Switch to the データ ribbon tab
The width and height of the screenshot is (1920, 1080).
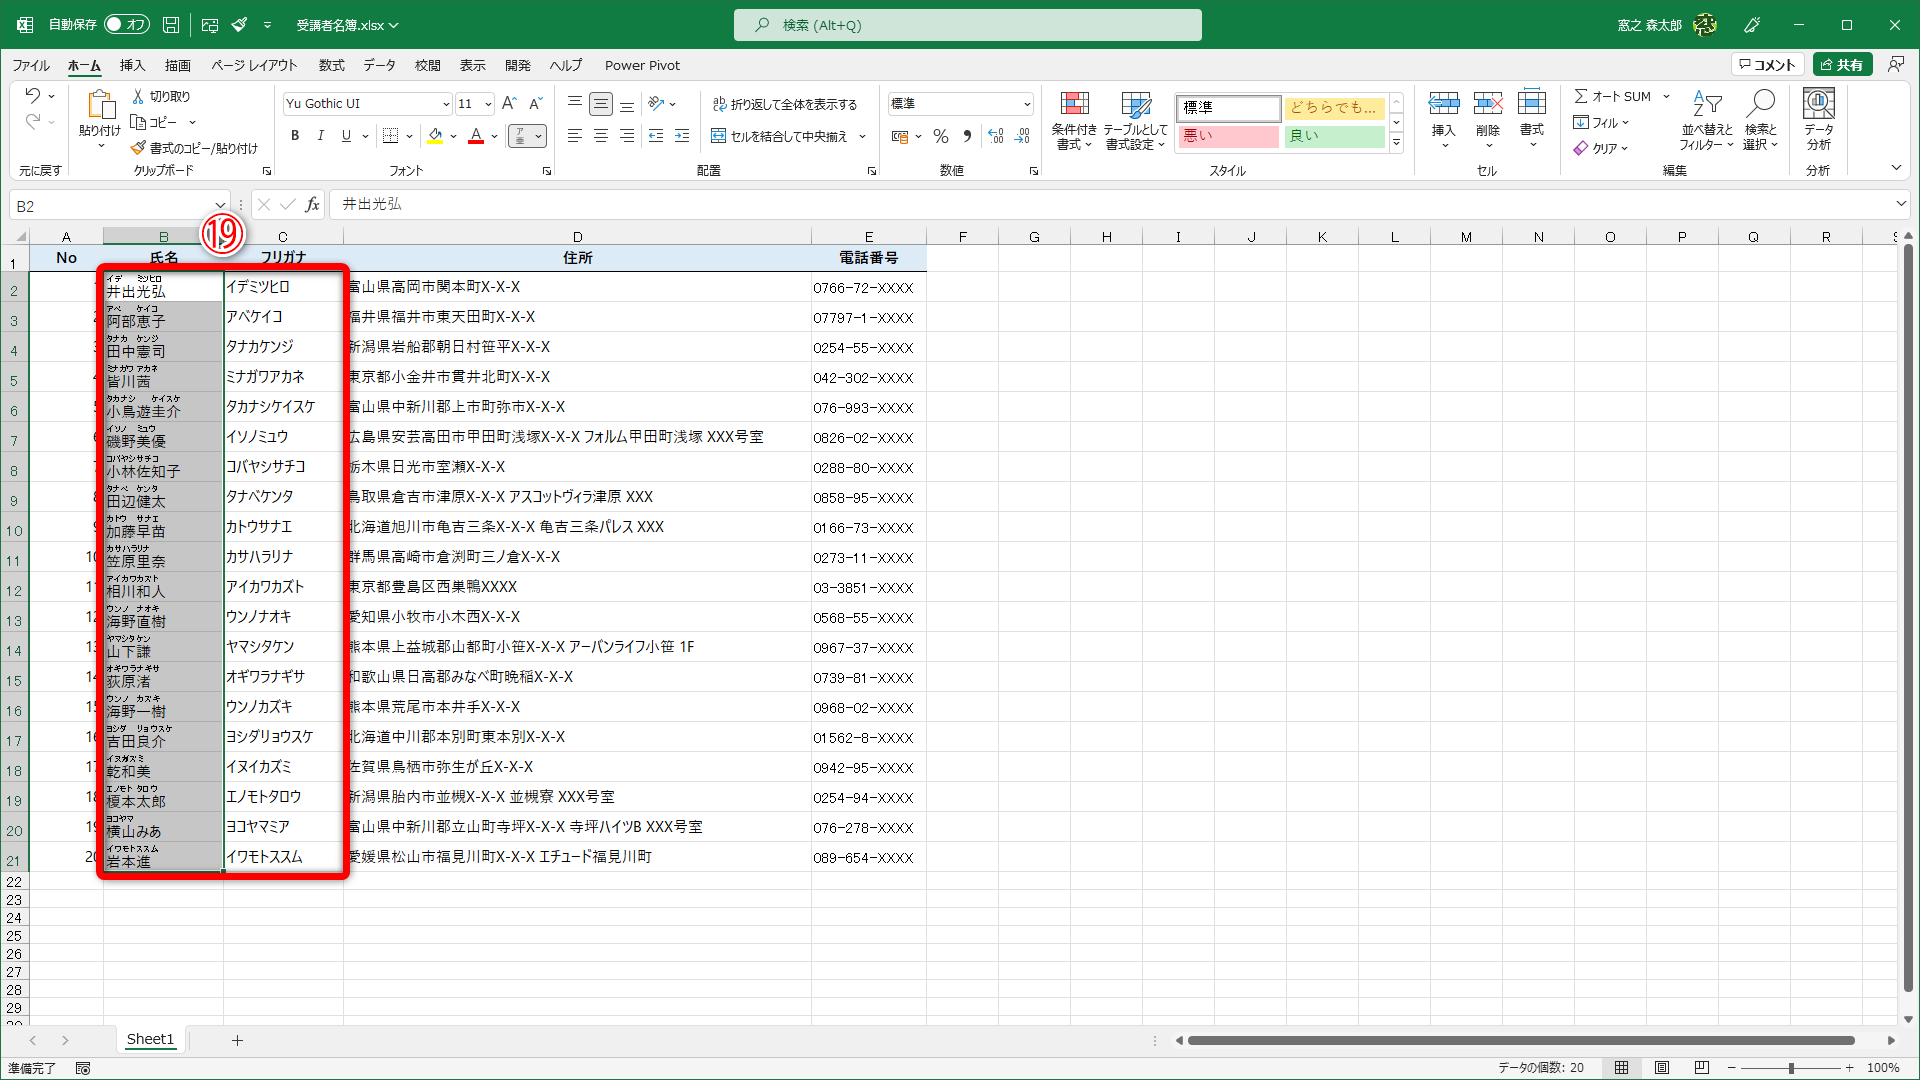tap(379, 65)
